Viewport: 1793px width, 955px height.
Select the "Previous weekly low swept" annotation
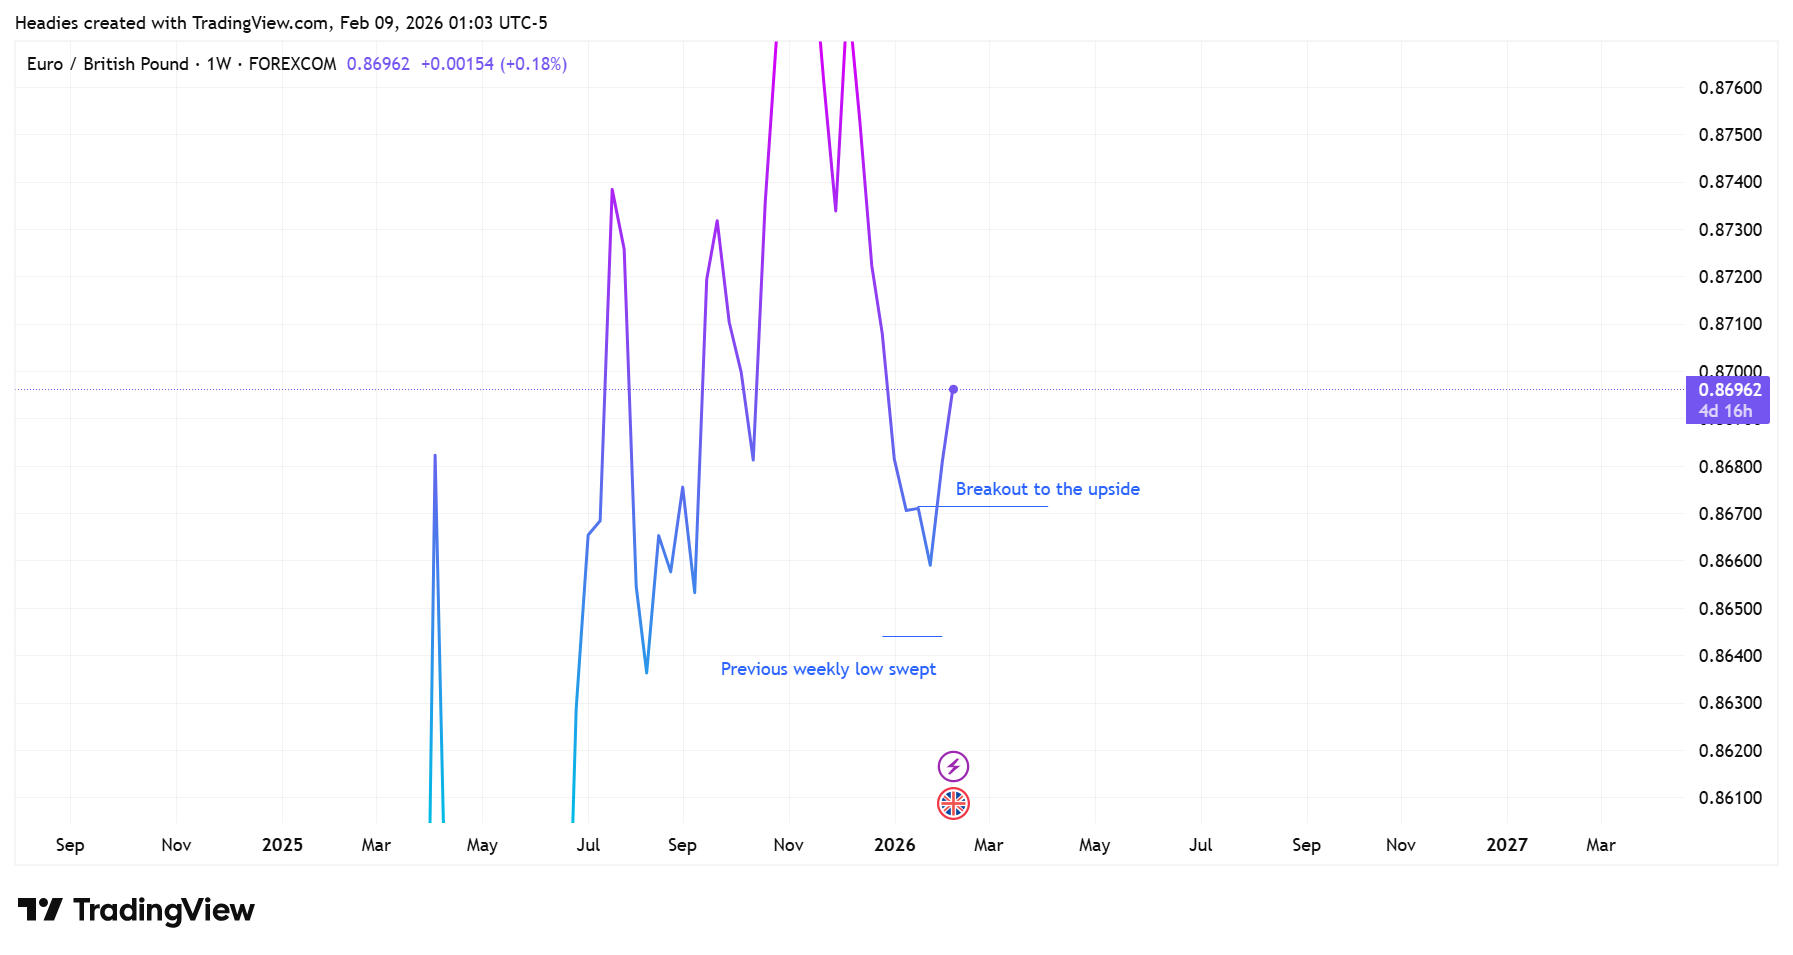[x=828, y=669]
